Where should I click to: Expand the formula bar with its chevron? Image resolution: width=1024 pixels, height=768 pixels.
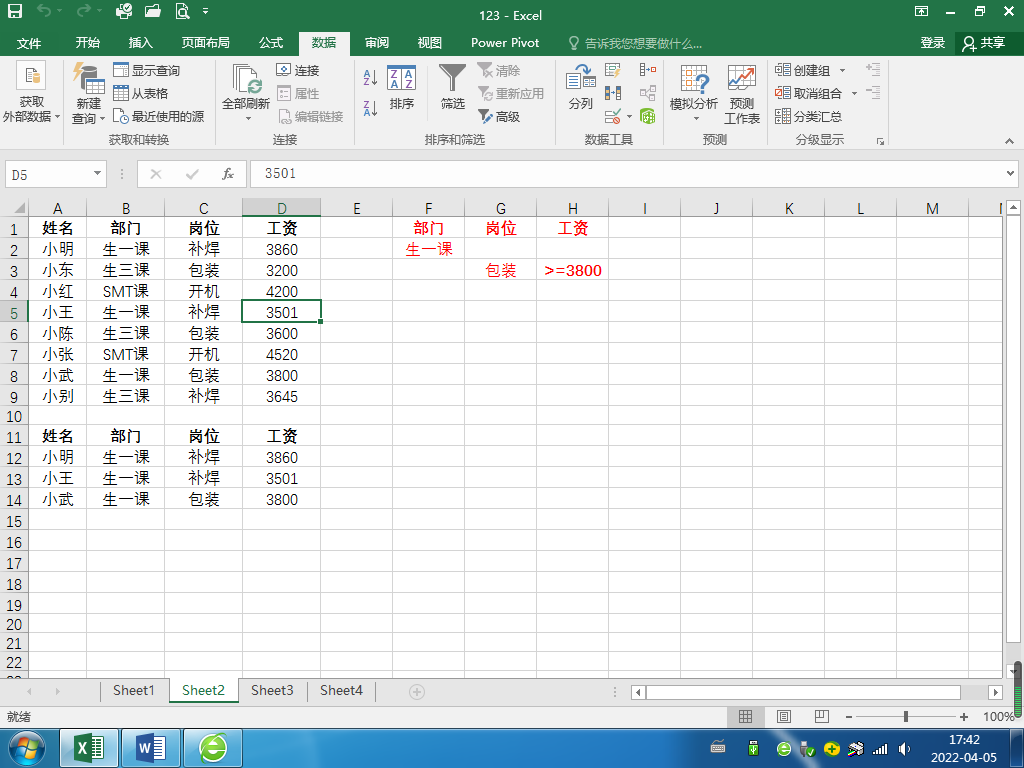tap(1010, 174)
